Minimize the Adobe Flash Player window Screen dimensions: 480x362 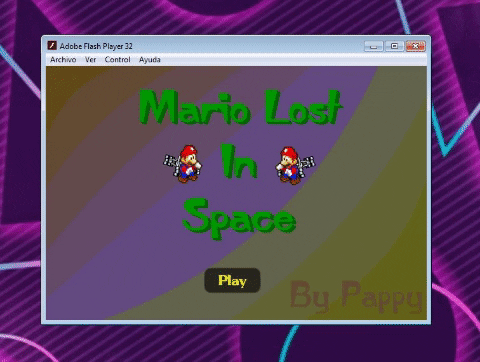click(373, 46)
